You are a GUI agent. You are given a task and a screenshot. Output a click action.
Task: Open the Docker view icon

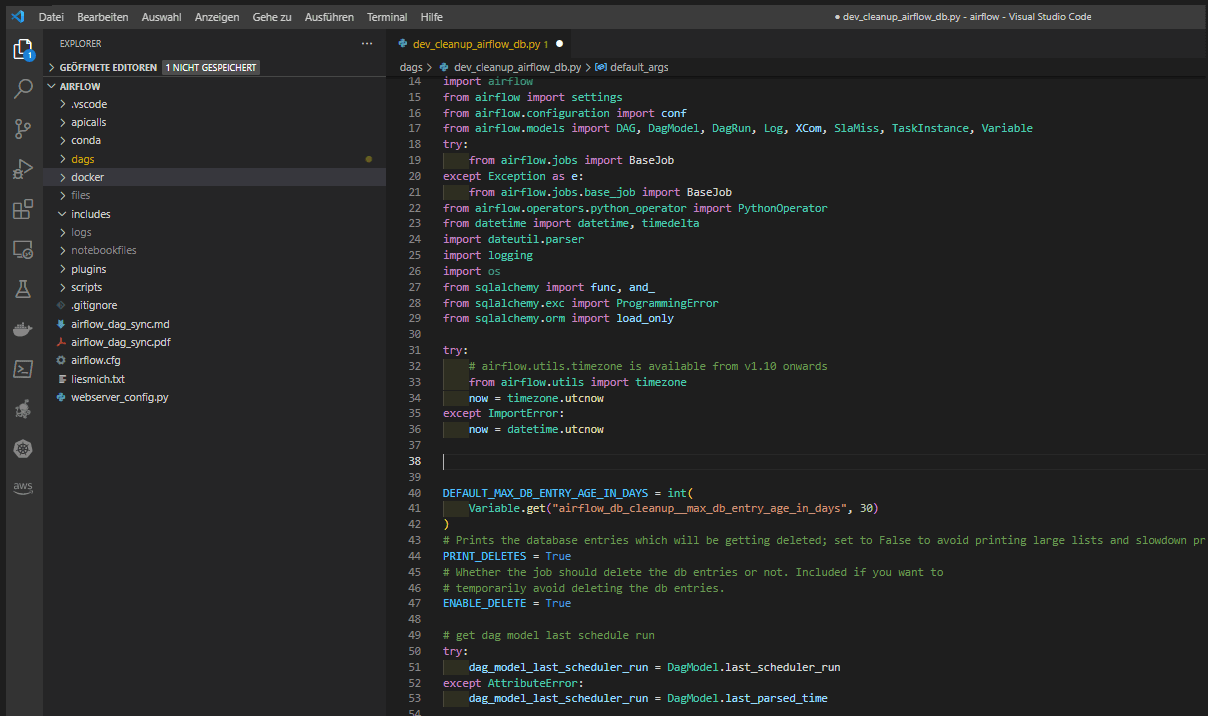coord(22,329)
